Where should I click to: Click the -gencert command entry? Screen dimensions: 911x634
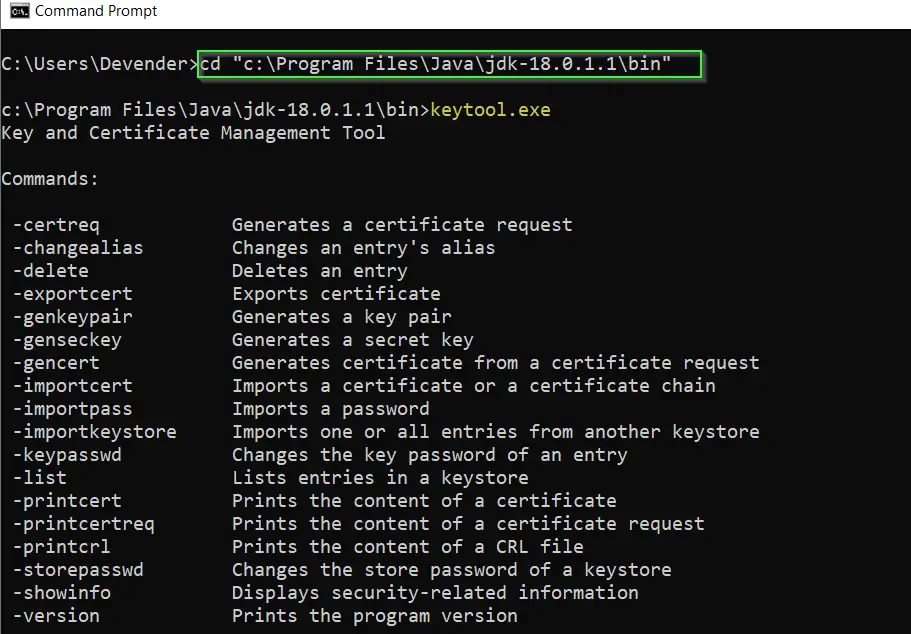pyautogui.click(x=56, y=362)
